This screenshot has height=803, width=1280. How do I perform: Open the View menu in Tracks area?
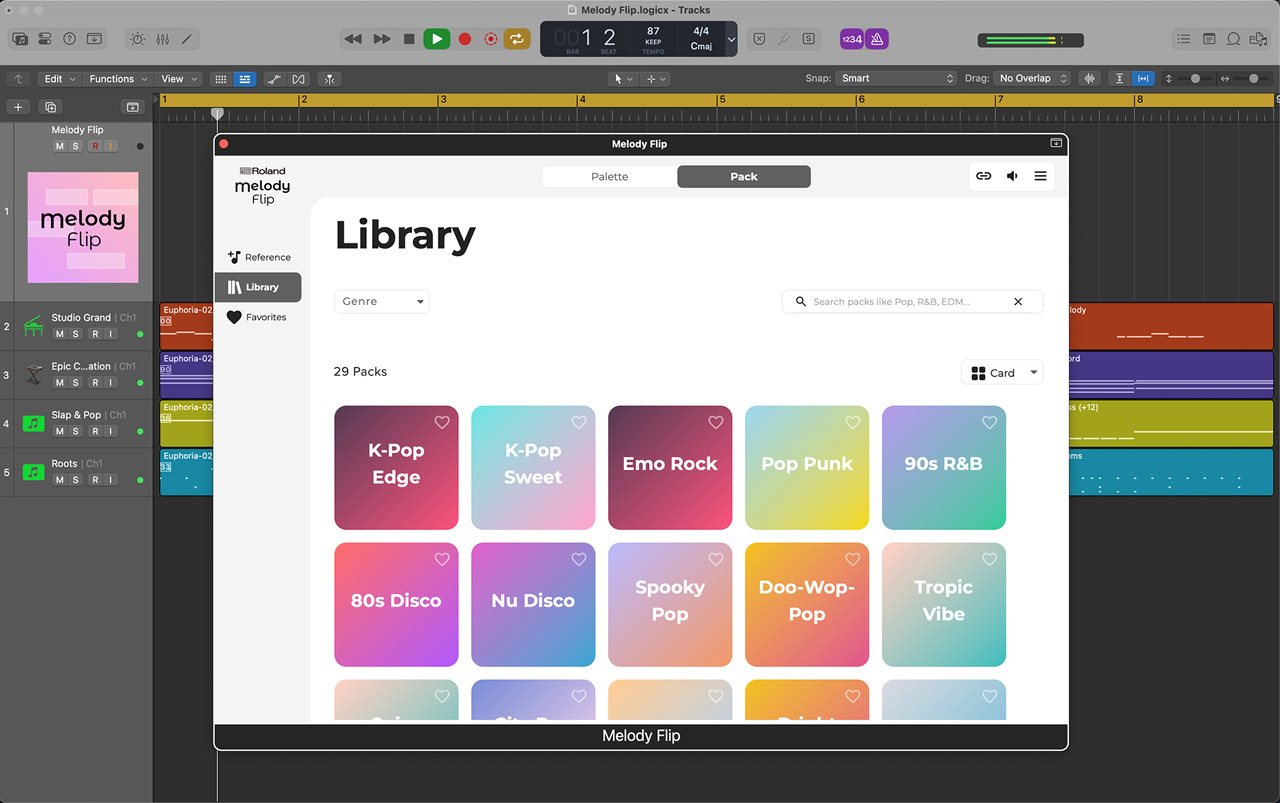click(x=179, y=79)
